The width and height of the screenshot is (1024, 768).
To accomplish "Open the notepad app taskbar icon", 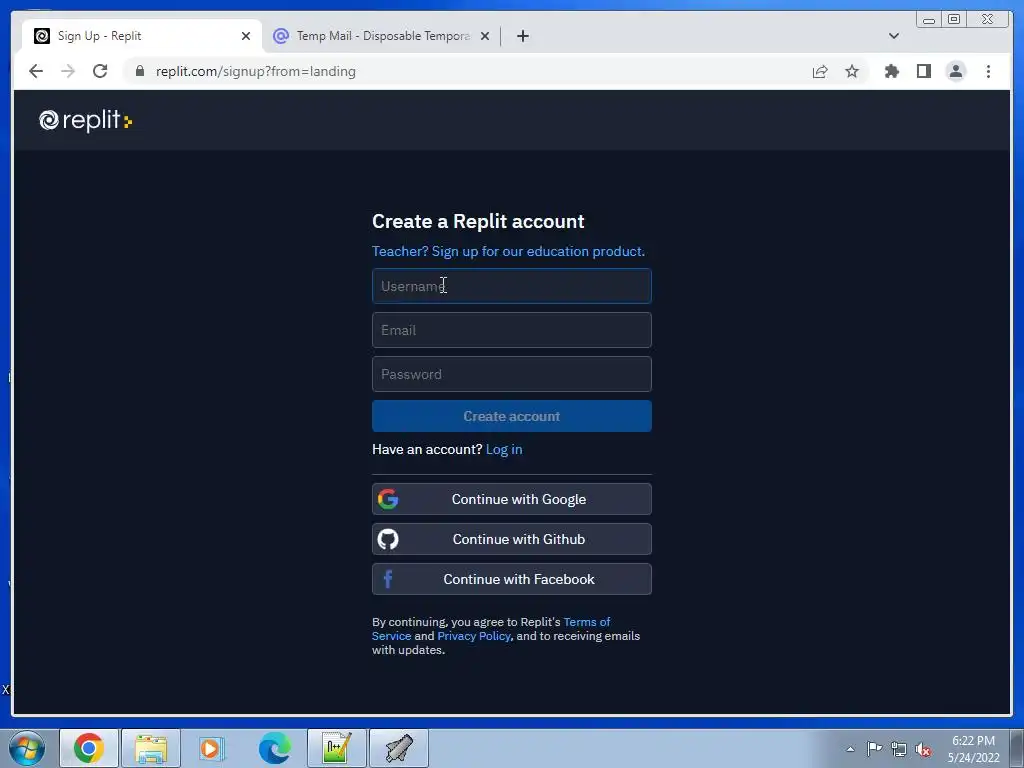I will [336, 748].
